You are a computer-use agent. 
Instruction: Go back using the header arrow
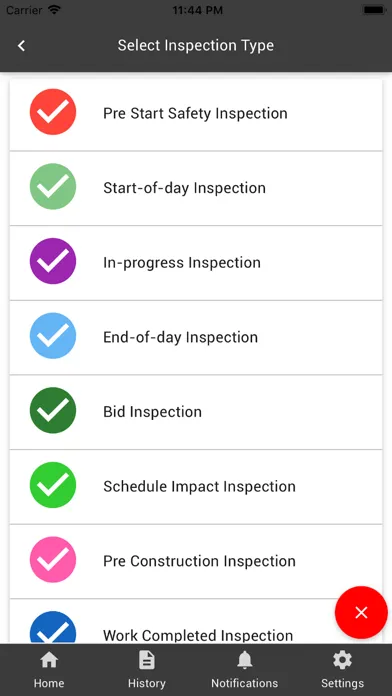pos(21,45)
